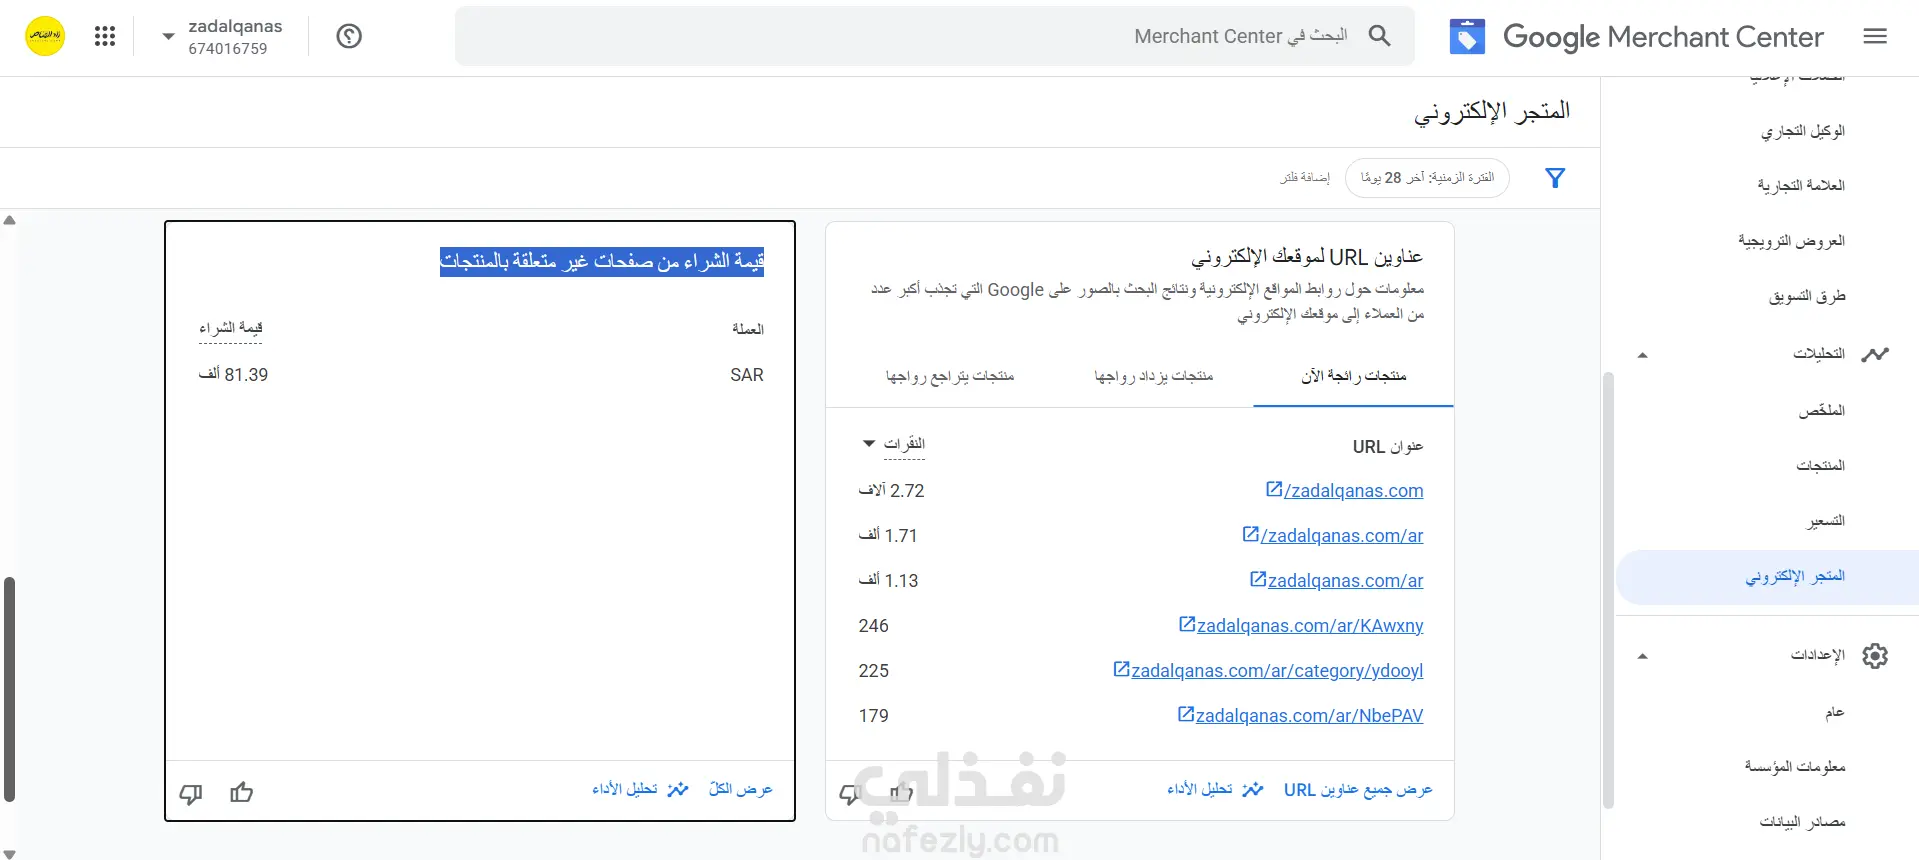This screenshot has height=860, width=1919.
Task: Open the zadalqanas.com/ar/category/ydooyl link
Action: (1268, 670)
